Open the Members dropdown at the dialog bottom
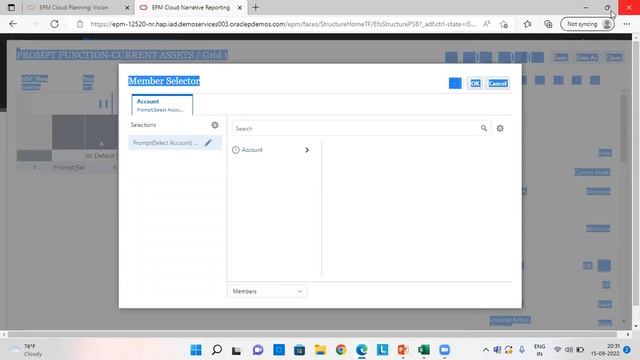Image resolution: width=640 pixels, height=360 pixels. (267, 291)
